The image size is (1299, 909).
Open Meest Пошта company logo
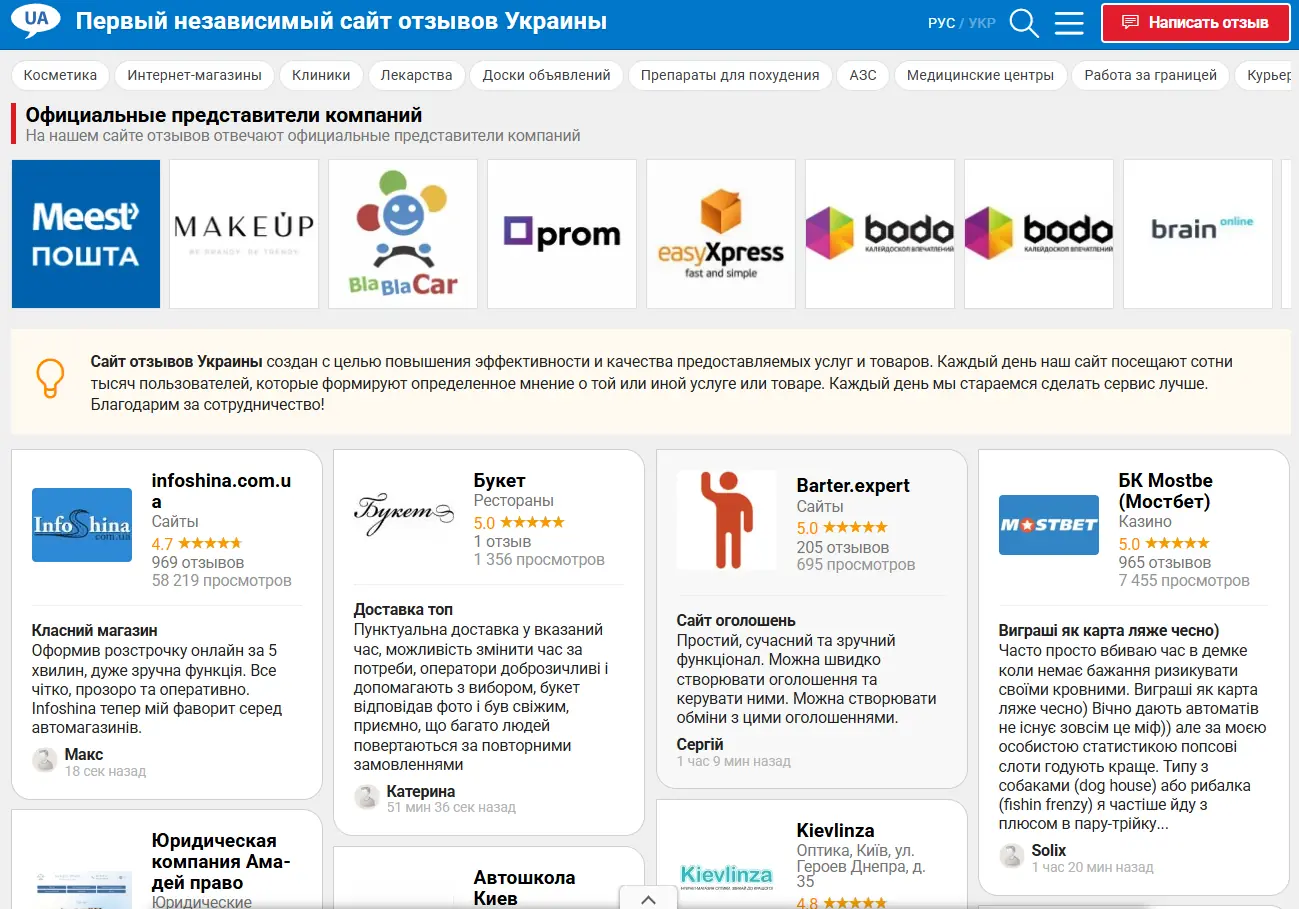(86, 234)
